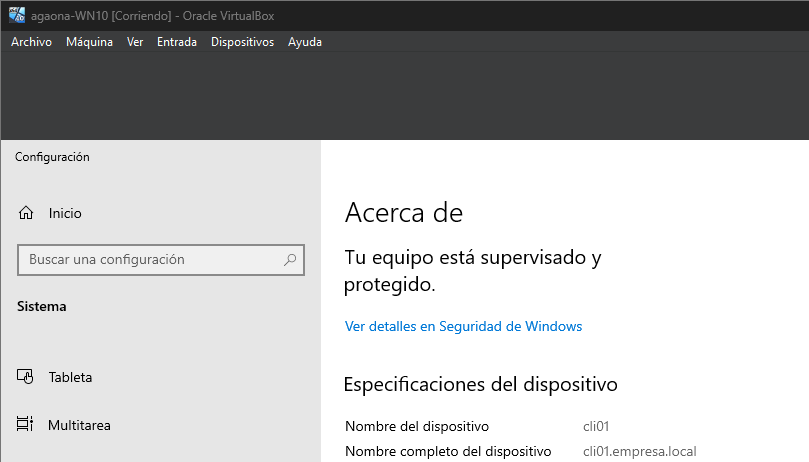Image resolution: width=809 pixels, height=462 pixels.
Task: Open the Máquina menu
Action: coord(90,42)
